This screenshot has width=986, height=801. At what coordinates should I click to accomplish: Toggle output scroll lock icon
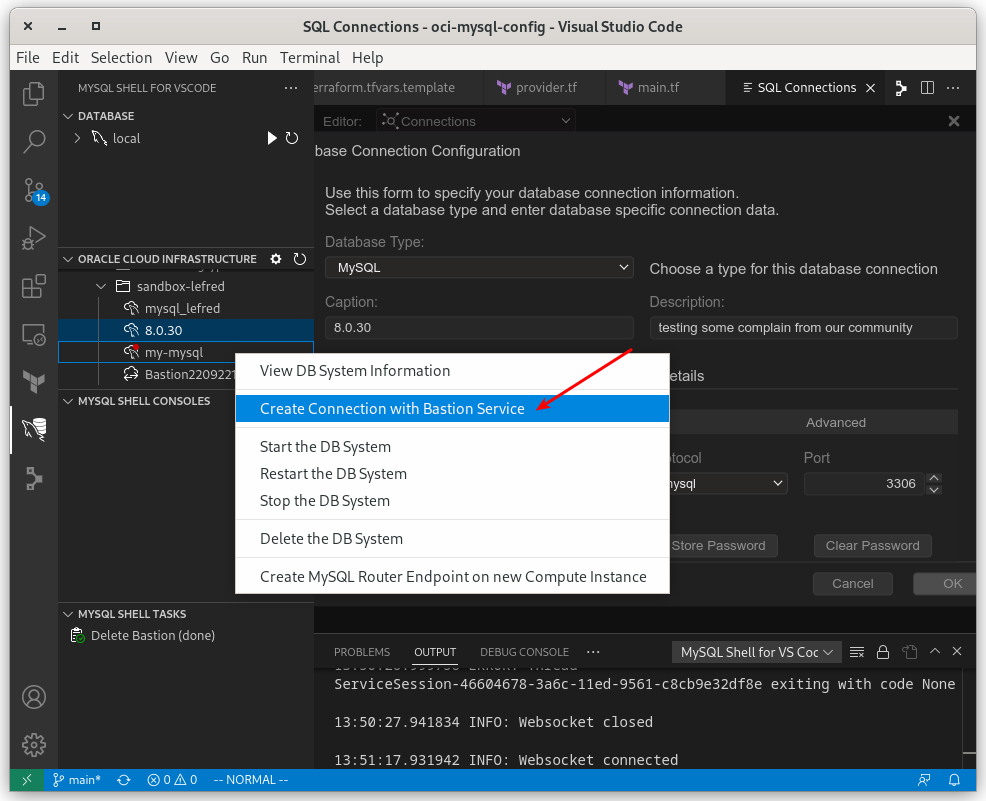pyautogui.click(x=883, y=652)
